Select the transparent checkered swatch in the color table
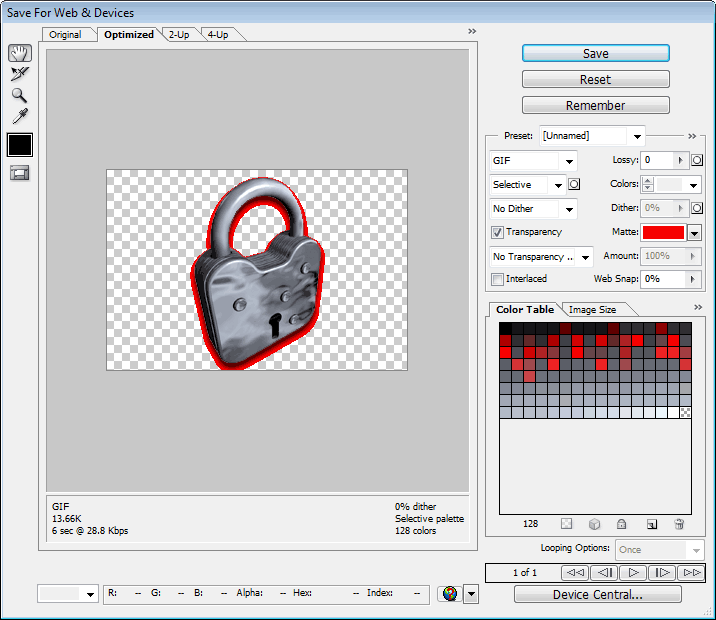Screen dimensions: 716x620 (685, 413)
